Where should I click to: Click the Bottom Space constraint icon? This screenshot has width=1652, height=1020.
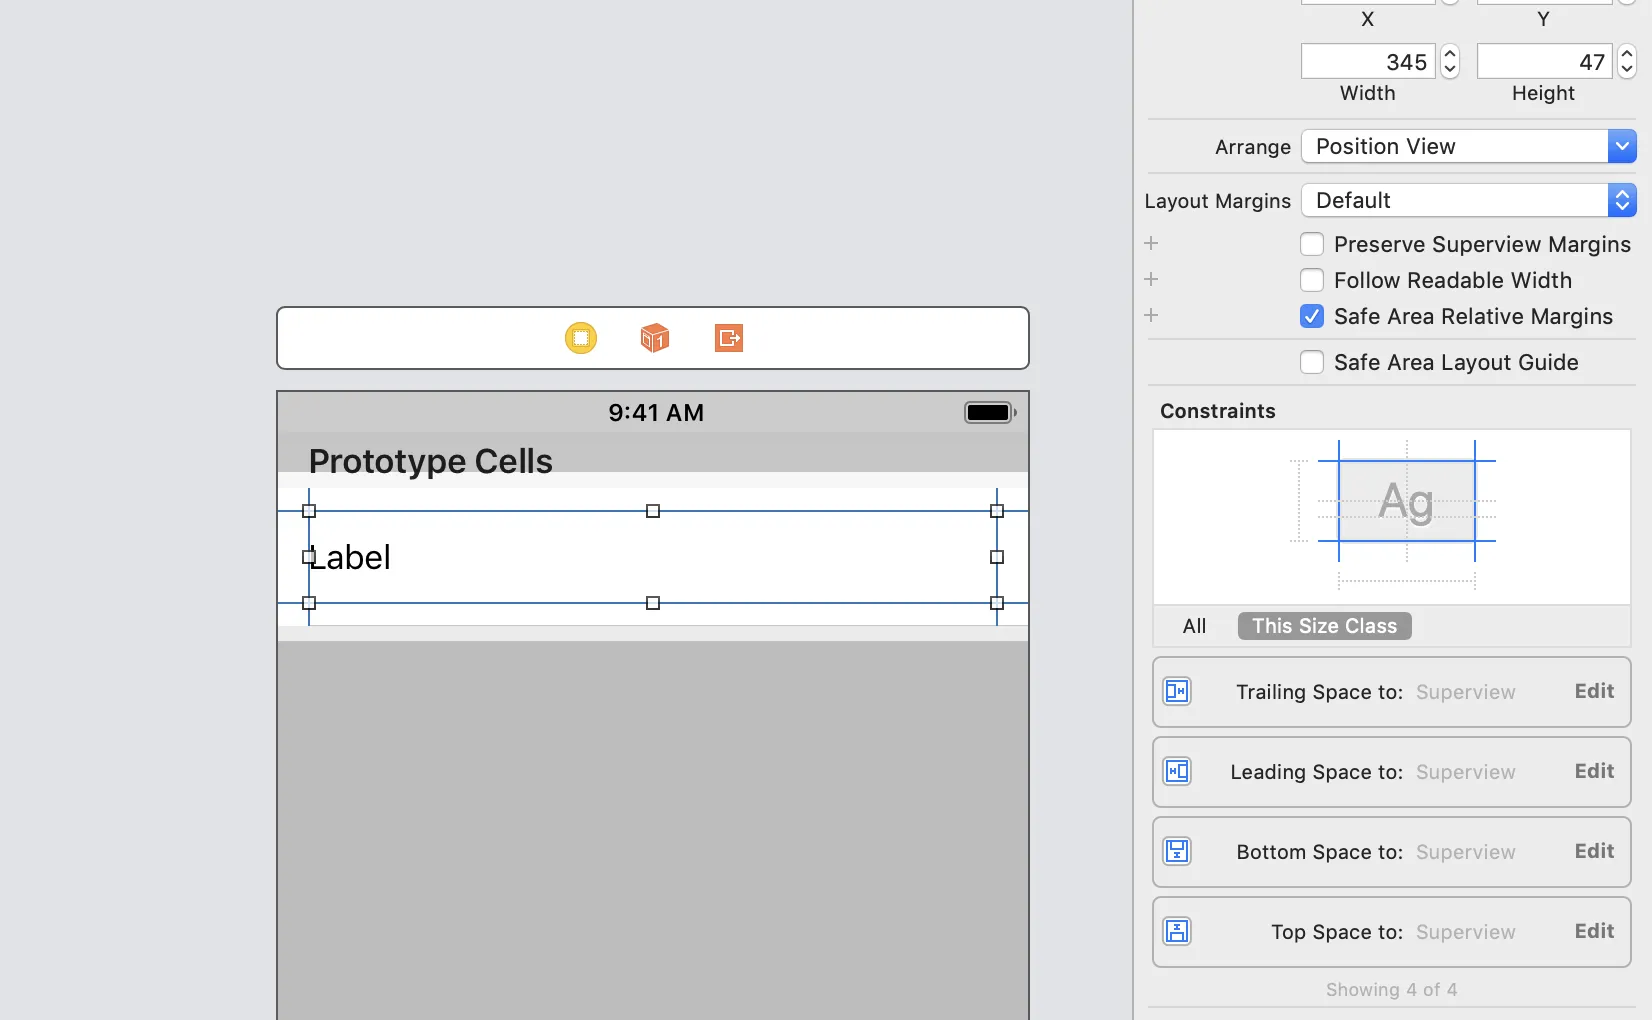point(1177,851)
